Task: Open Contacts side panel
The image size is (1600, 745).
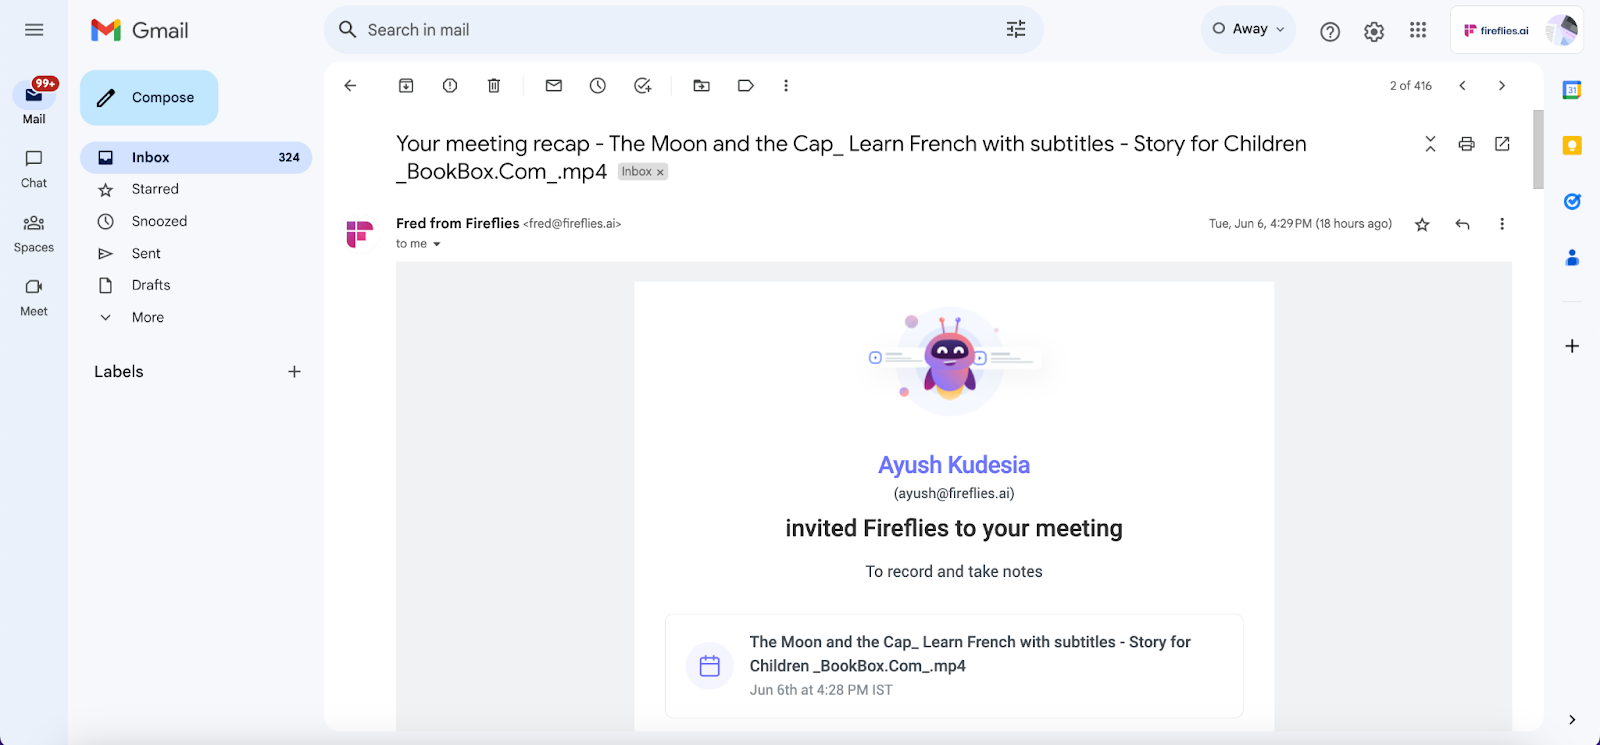Action: pos(1572,258)
